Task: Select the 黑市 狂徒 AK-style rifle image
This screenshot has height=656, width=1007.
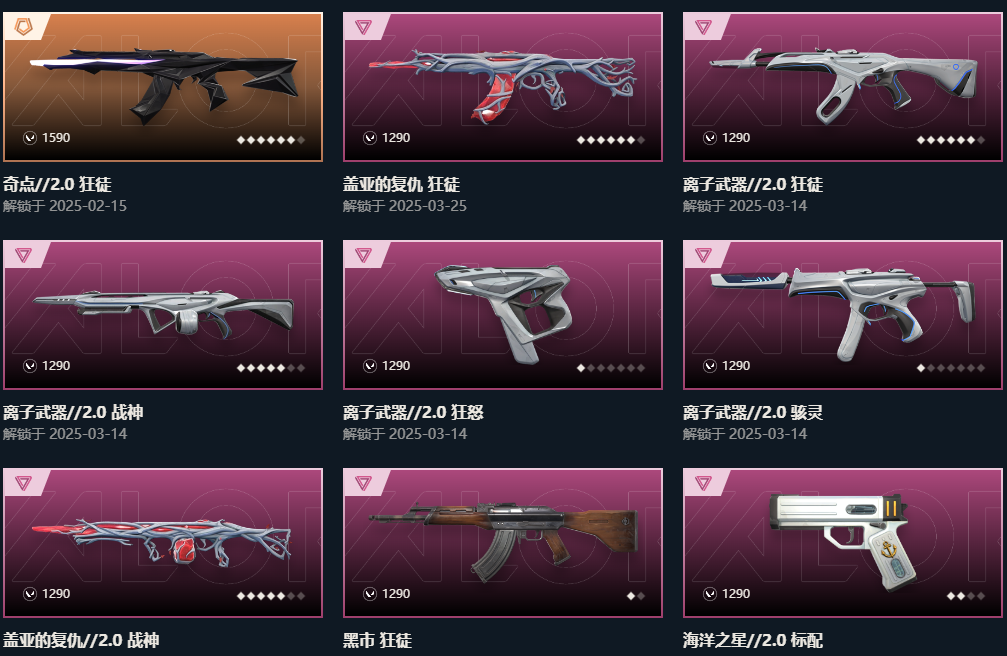Action: [x=503, y=538]
